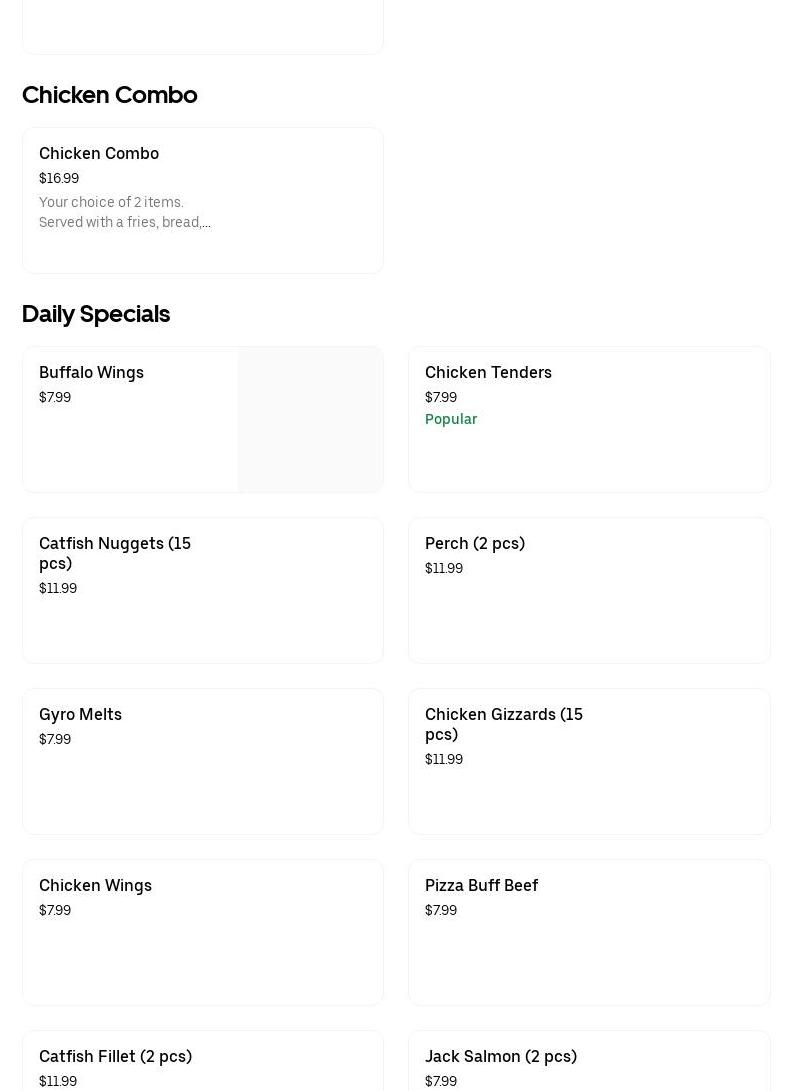Click the Daily Specials section heading
Image resolution: width=804 pixels, height=1091 pixels.
click(96, 314)
